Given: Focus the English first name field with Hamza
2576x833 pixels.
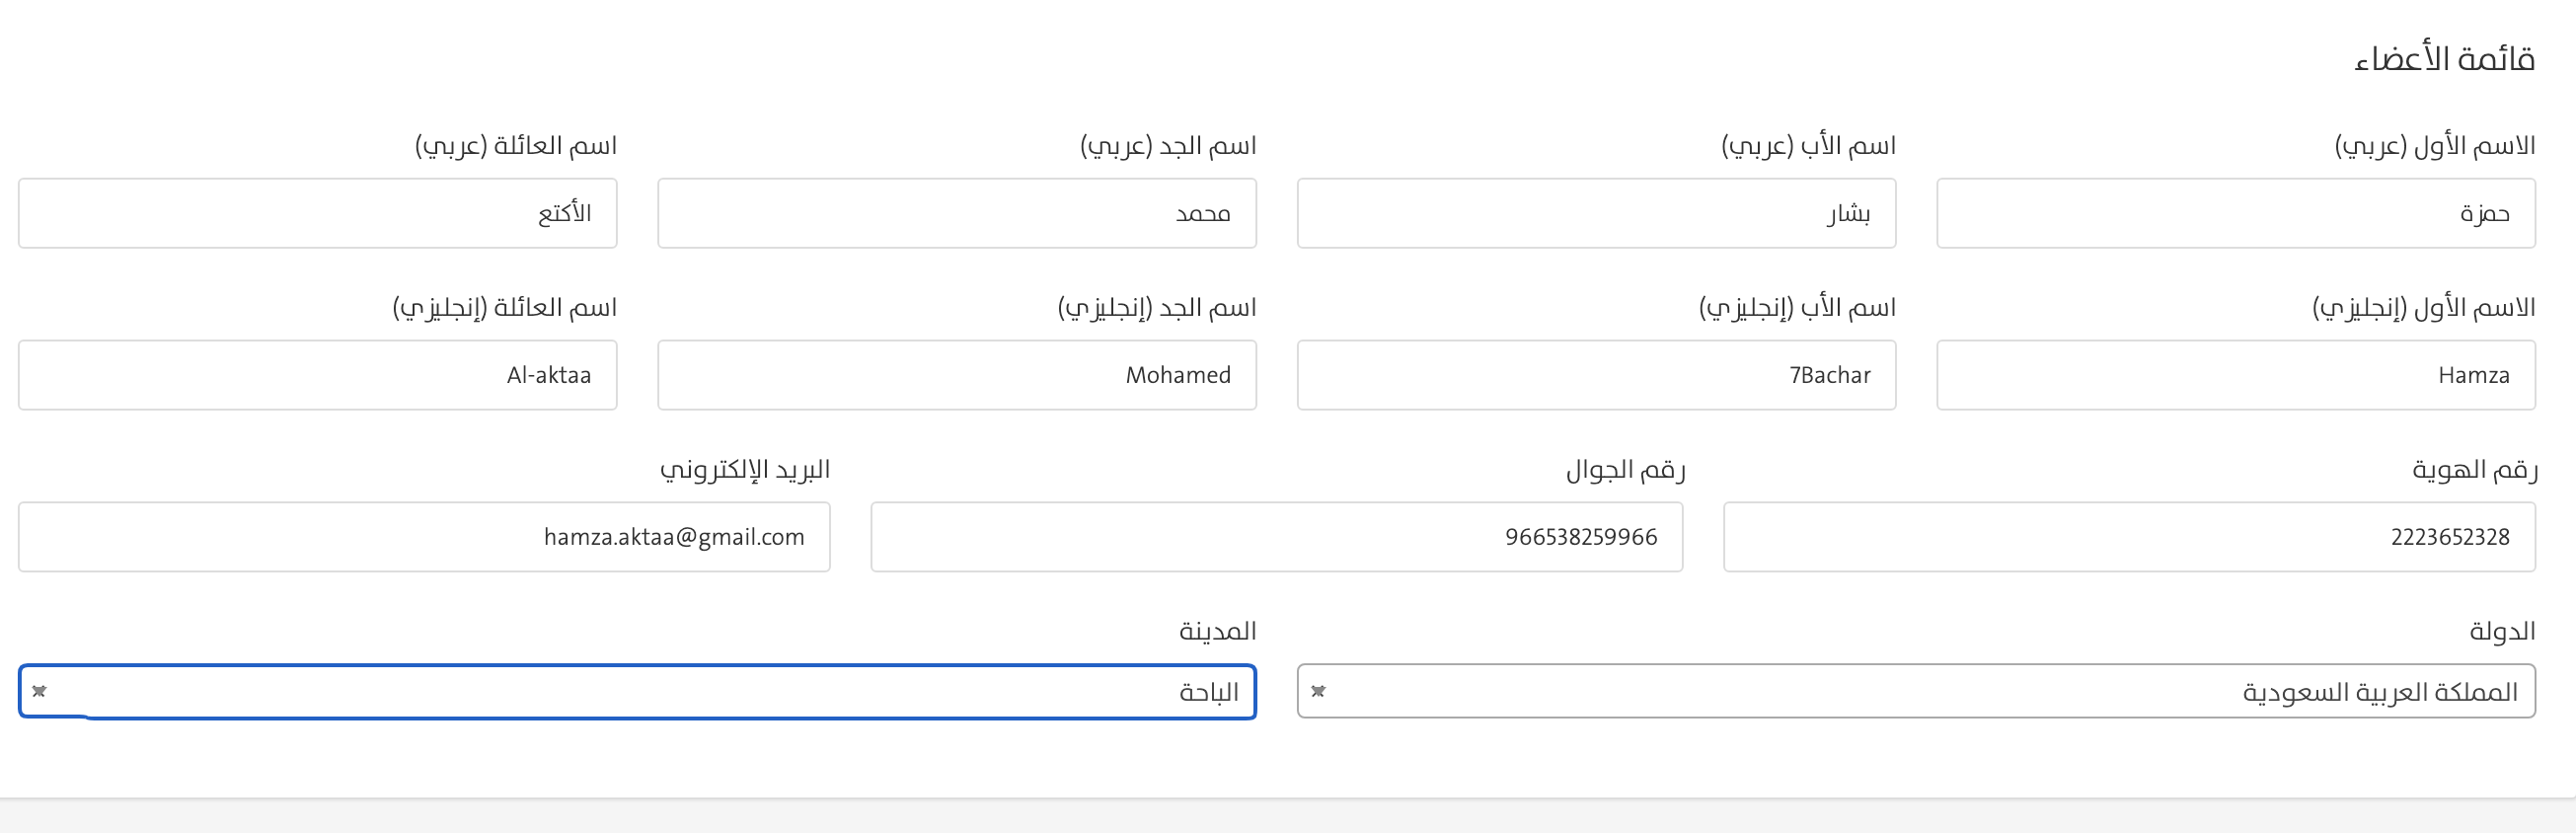Looking at the screenshot, I should pos(2235,375).
